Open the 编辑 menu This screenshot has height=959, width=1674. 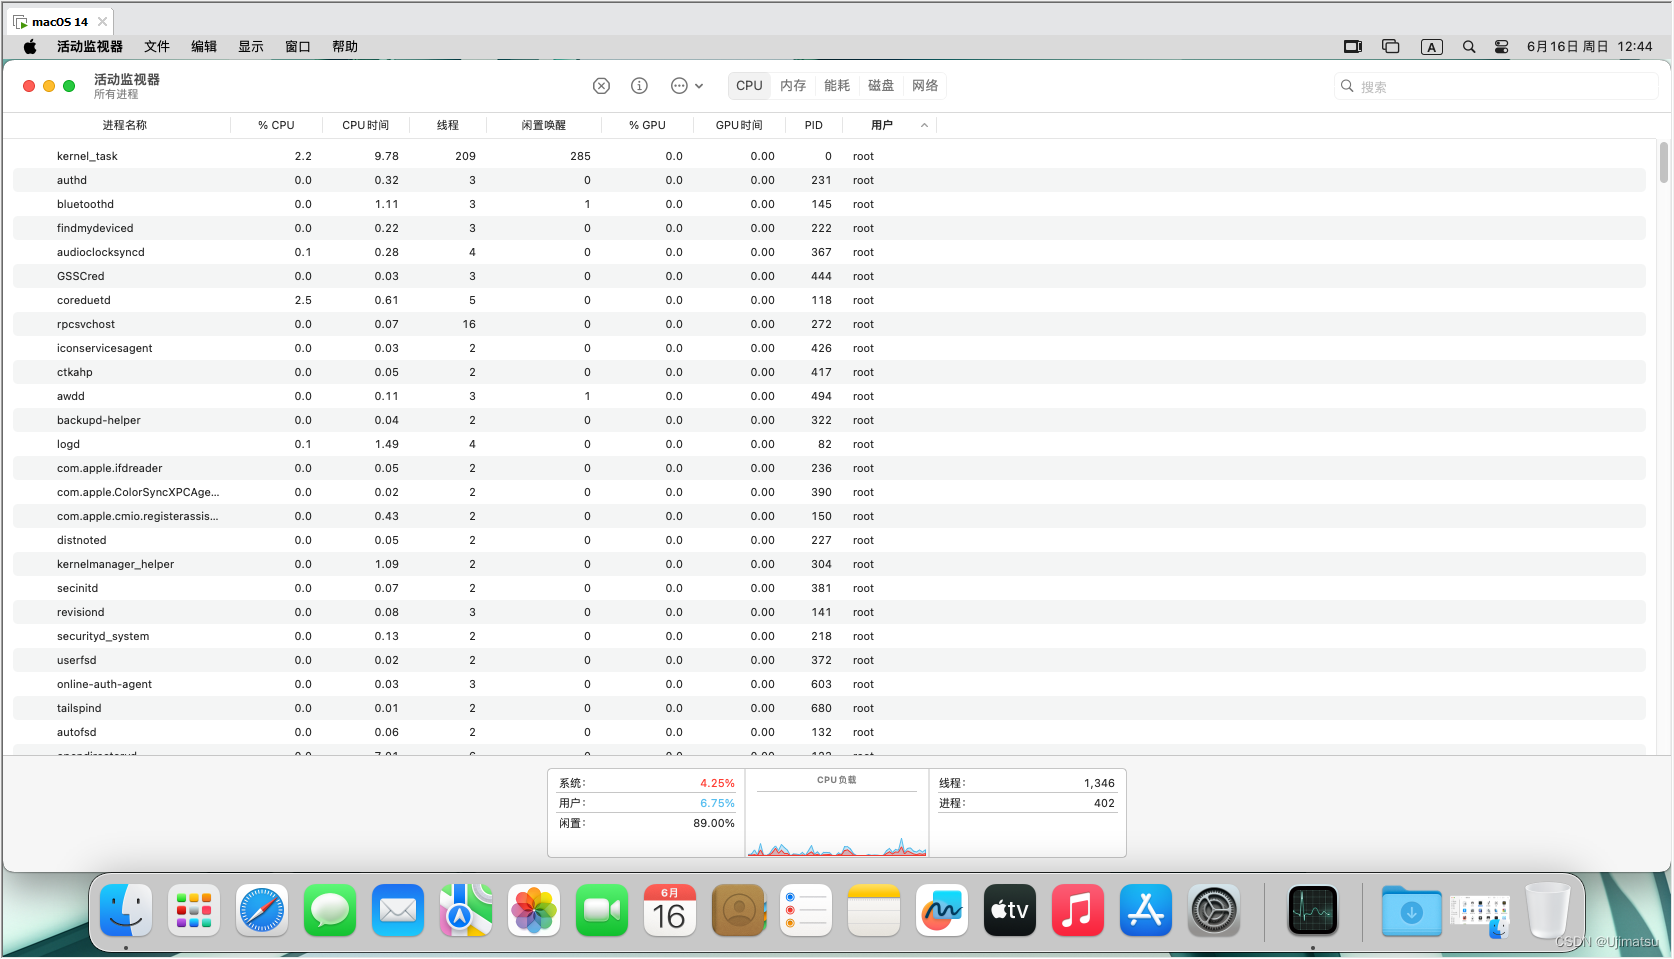coord(204,46)
